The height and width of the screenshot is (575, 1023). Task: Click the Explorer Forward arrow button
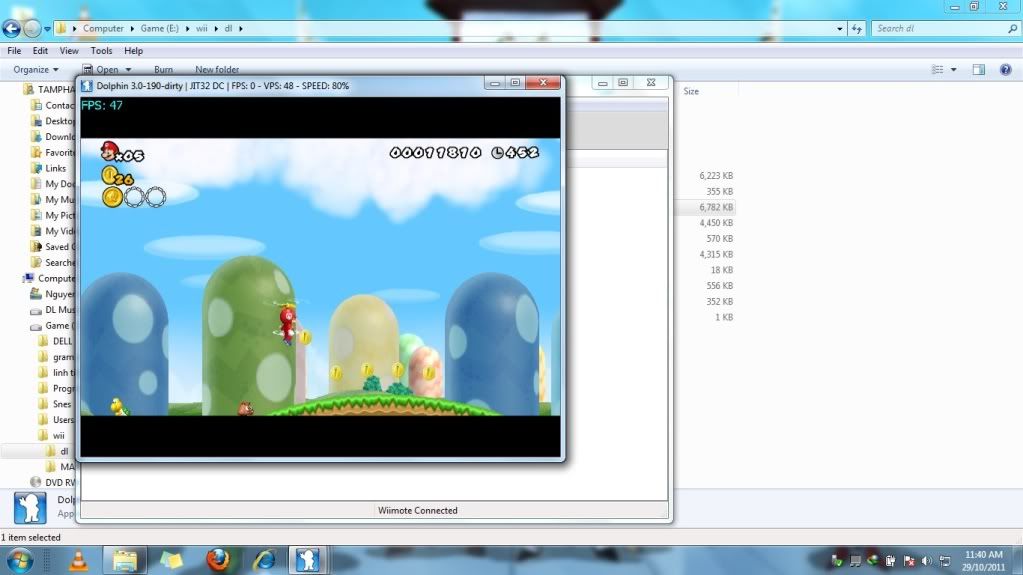click(31, 29)
